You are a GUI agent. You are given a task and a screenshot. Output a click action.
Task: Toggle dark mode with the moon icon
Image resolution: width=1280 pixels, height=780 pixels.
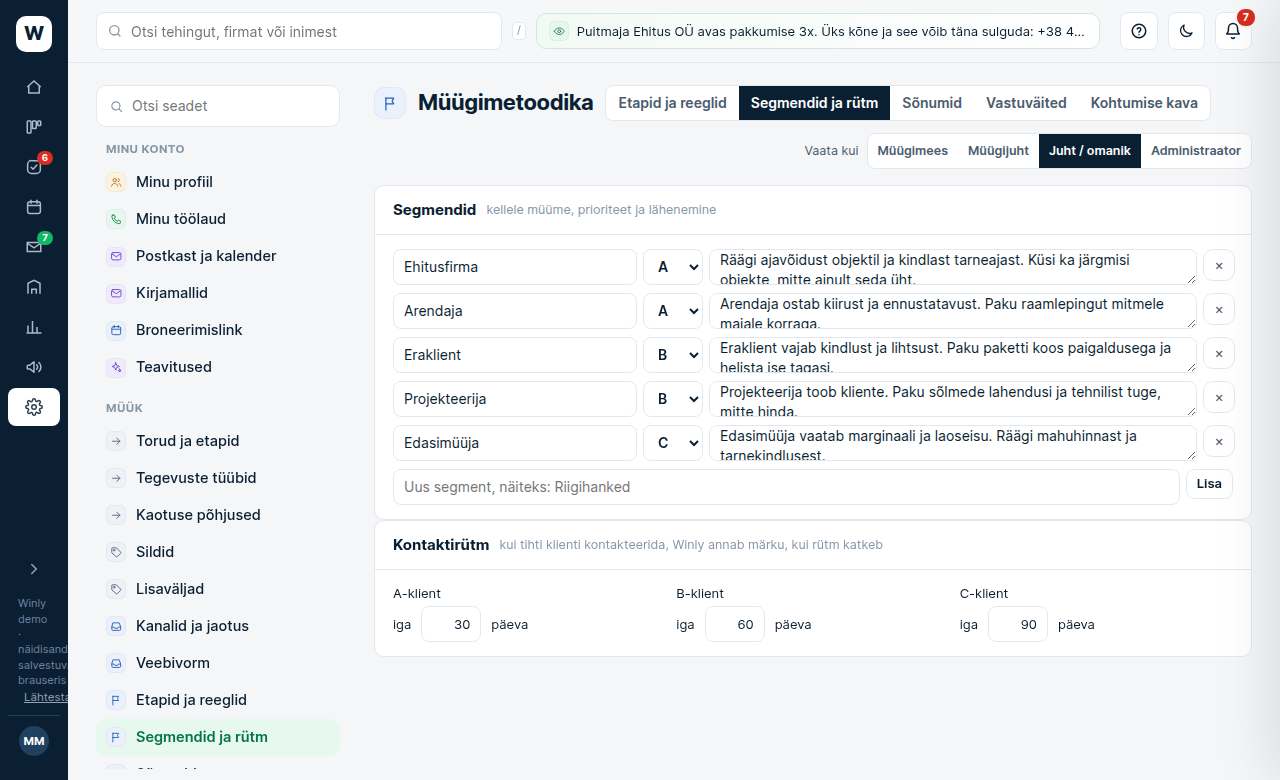pyautogui.click(x=1186, y=31)
